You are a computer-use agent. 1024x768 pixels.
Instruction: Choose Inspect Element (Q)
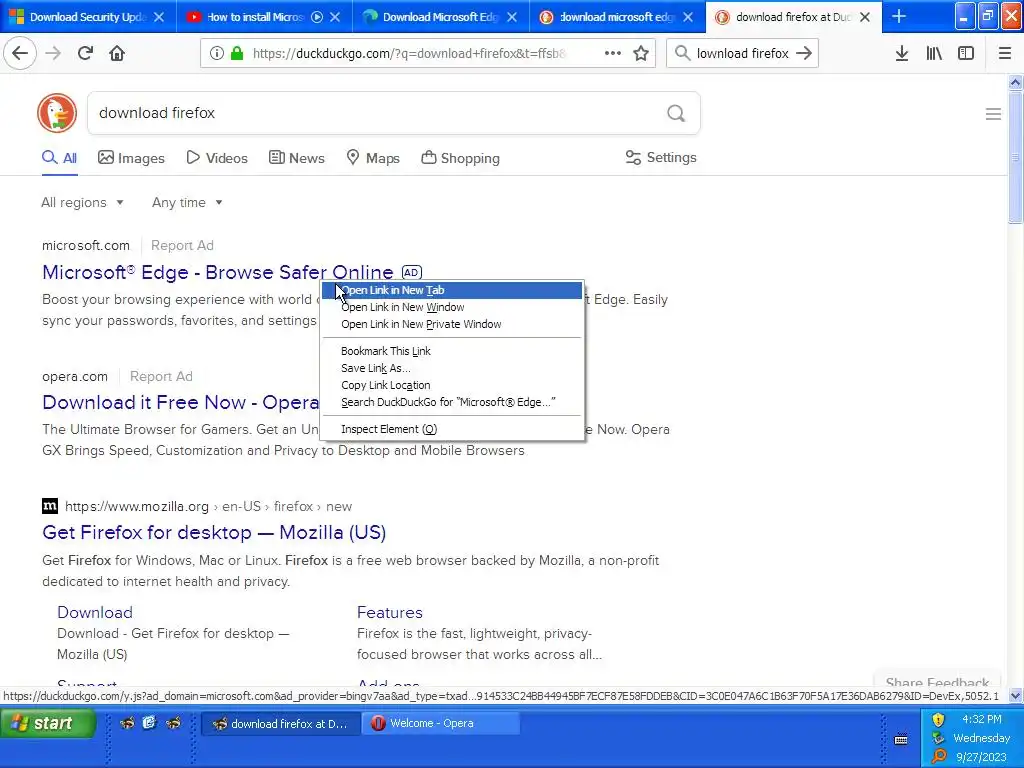click(x=451, y=428)
